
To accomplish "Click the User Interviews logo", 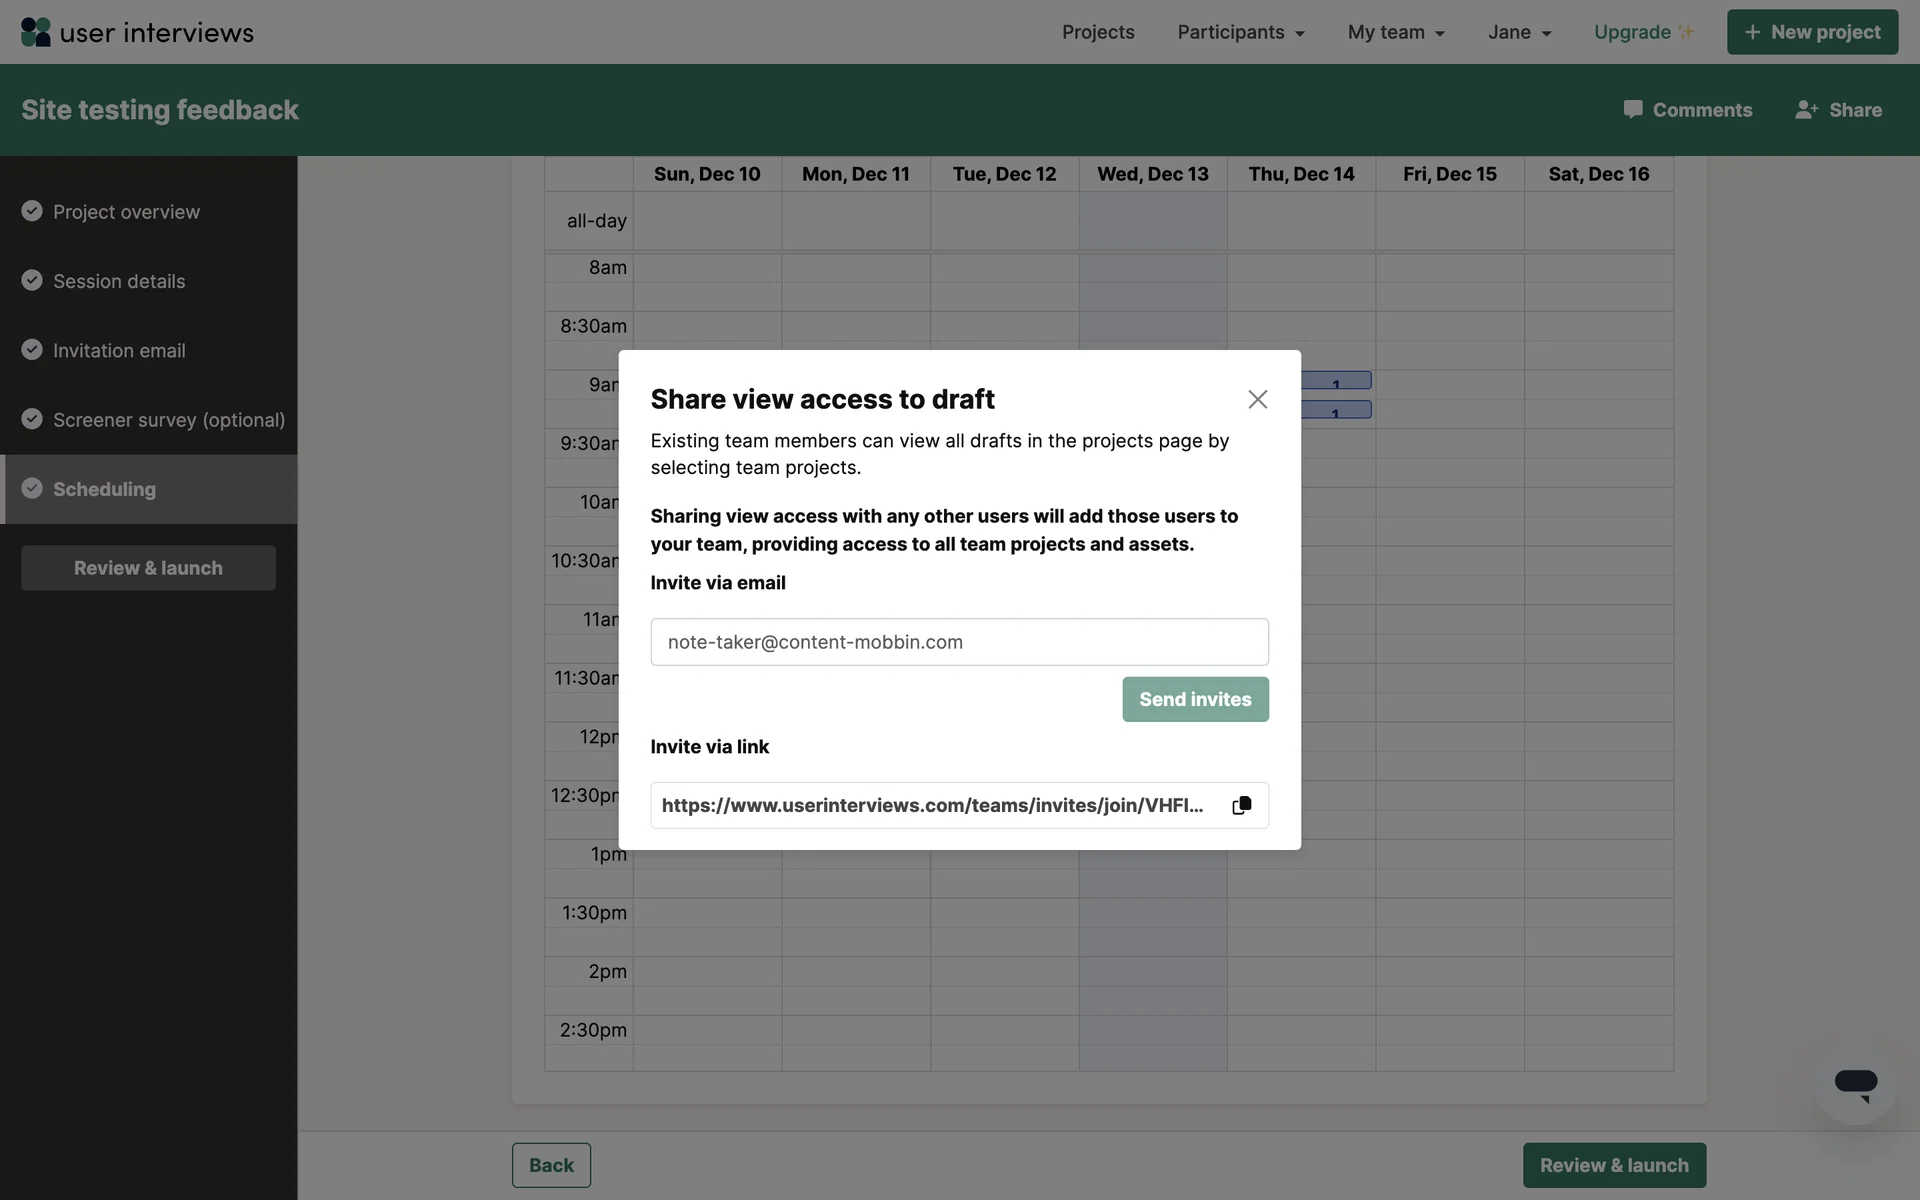I will click(x=137, y=32).
